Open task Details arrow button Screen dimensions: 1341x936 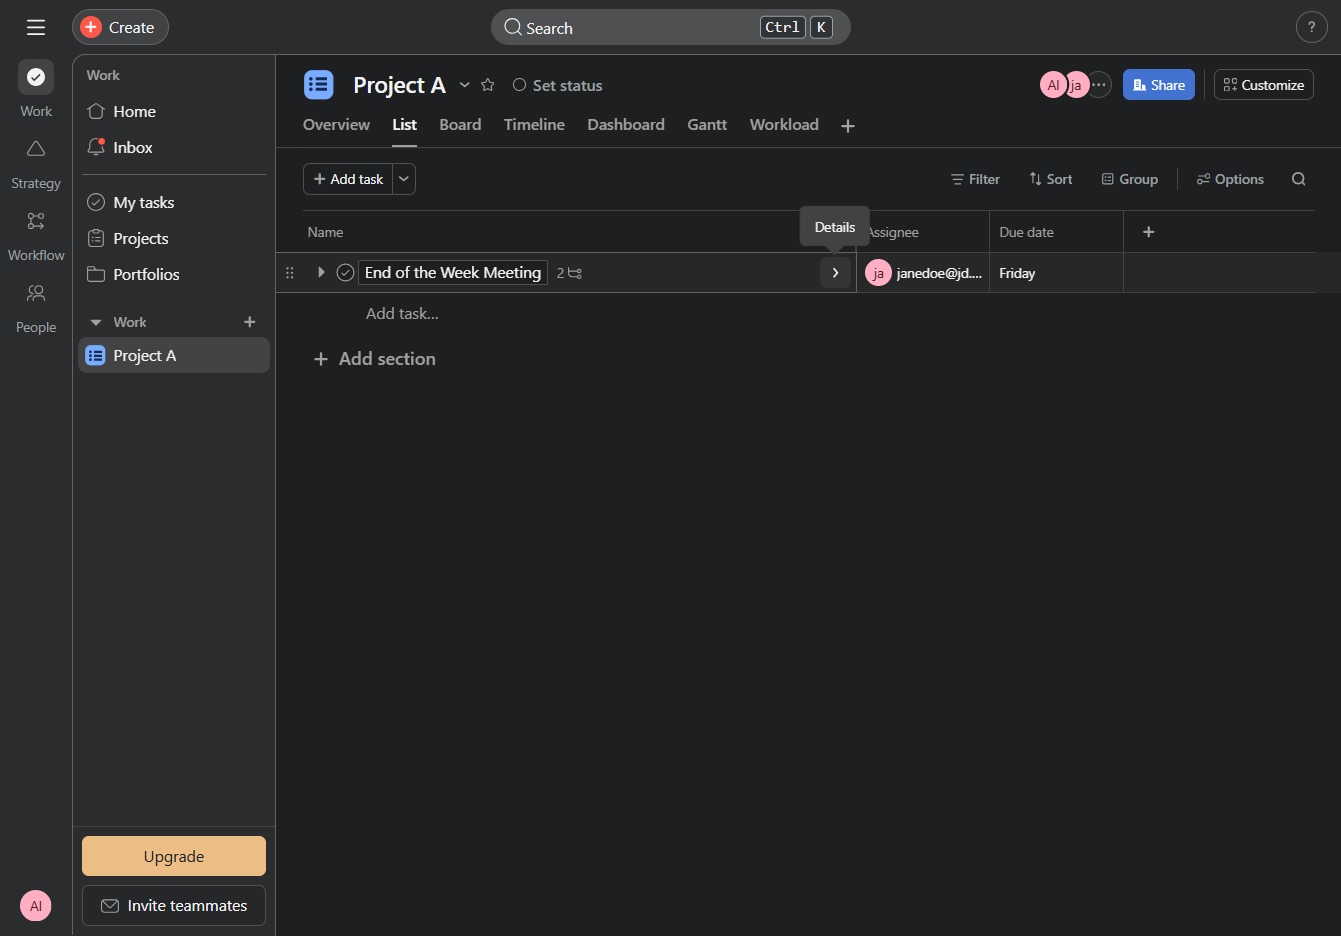pos(835,272)
